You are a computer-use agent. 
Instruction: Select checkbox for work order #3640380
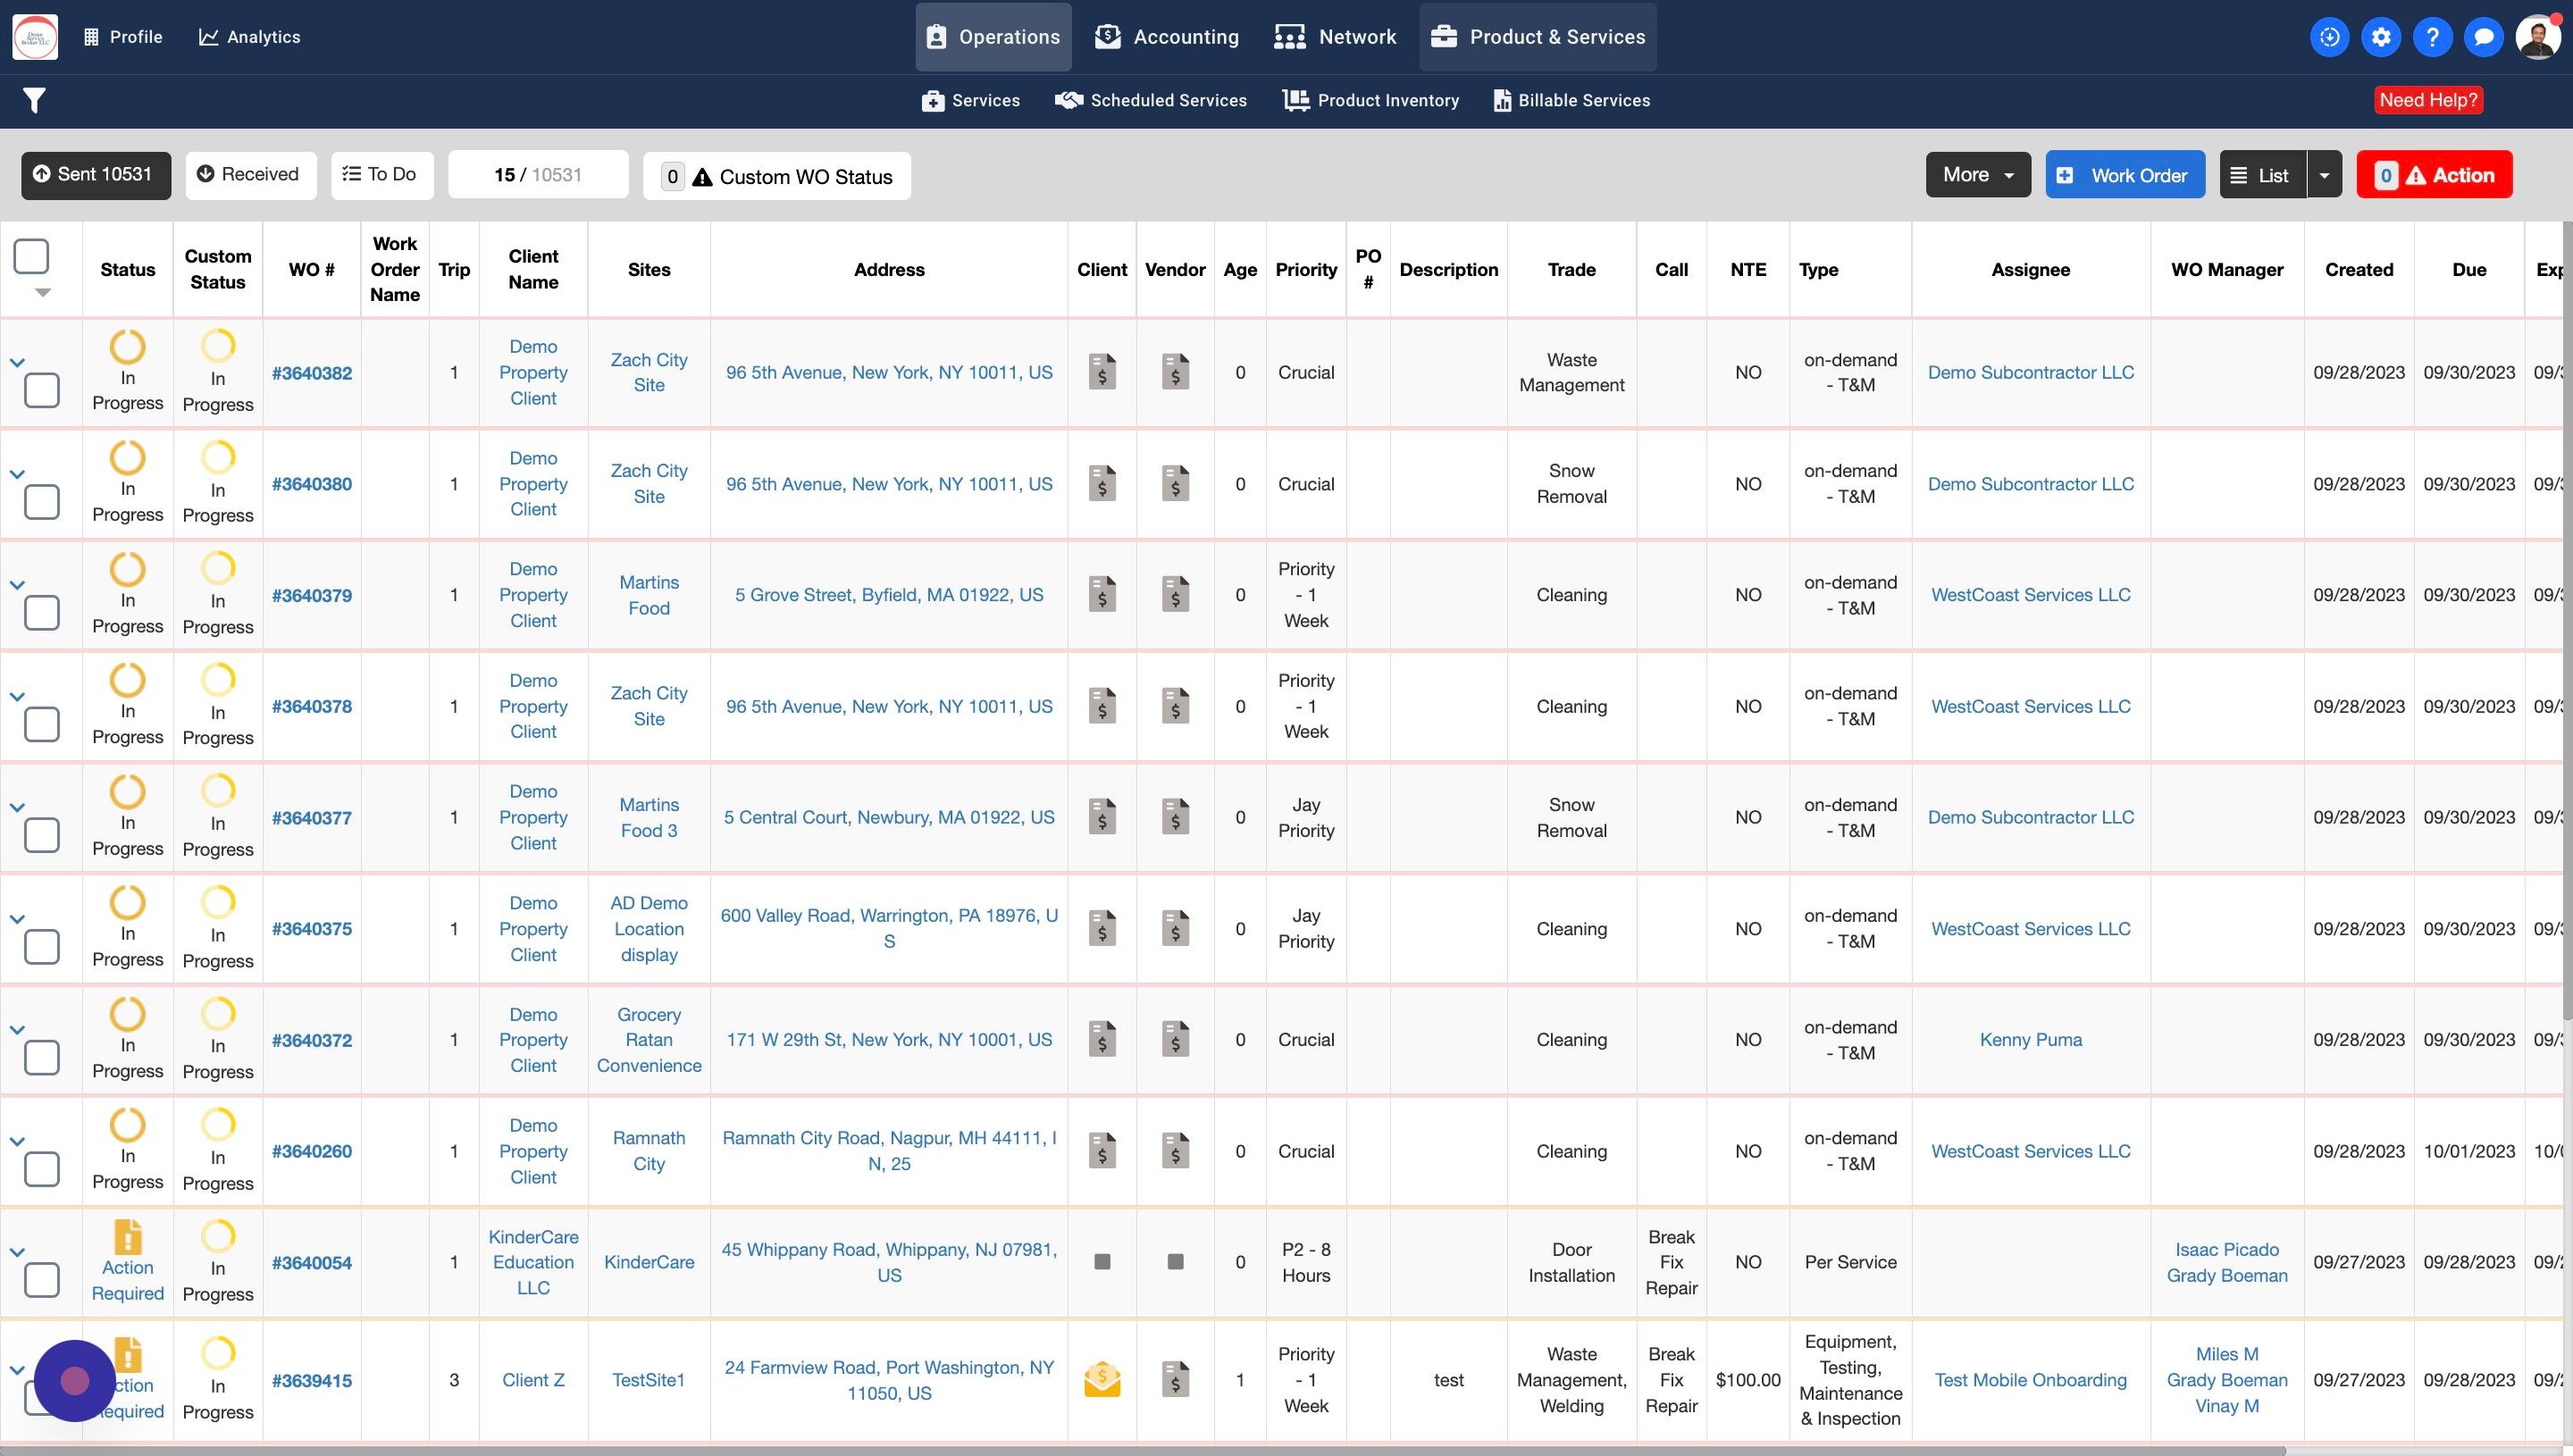click(x=42, y=502)
